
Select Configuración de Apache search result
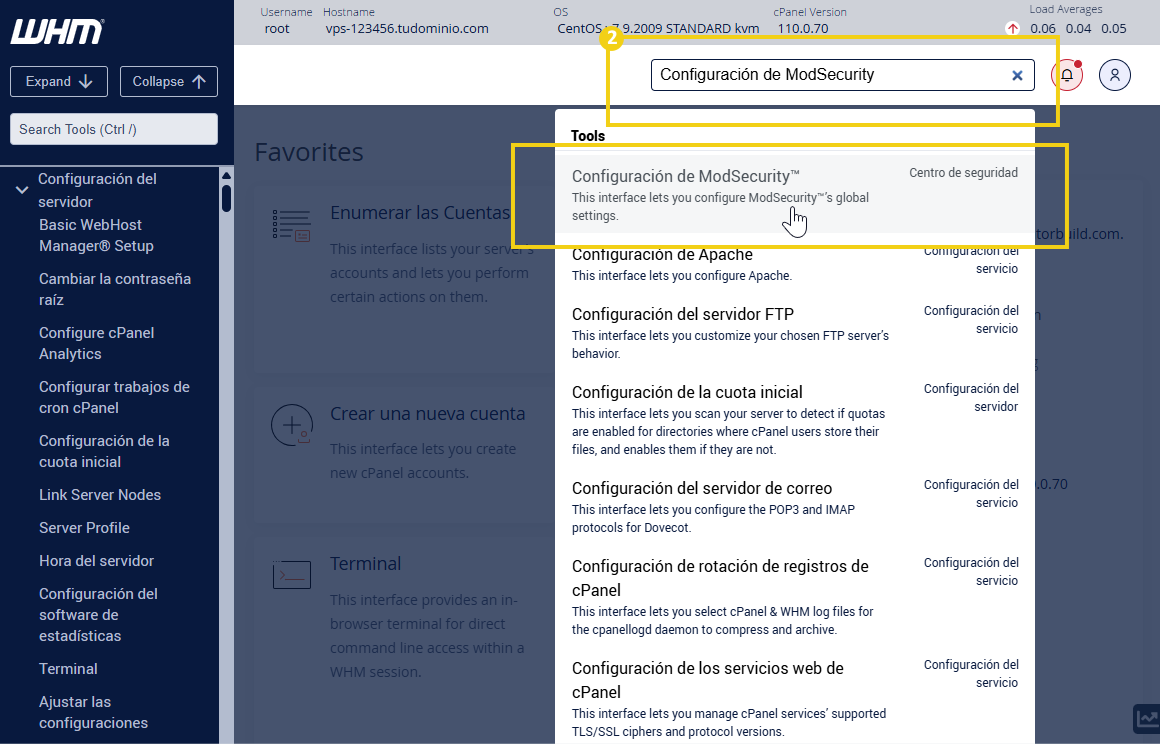[795, 264]
